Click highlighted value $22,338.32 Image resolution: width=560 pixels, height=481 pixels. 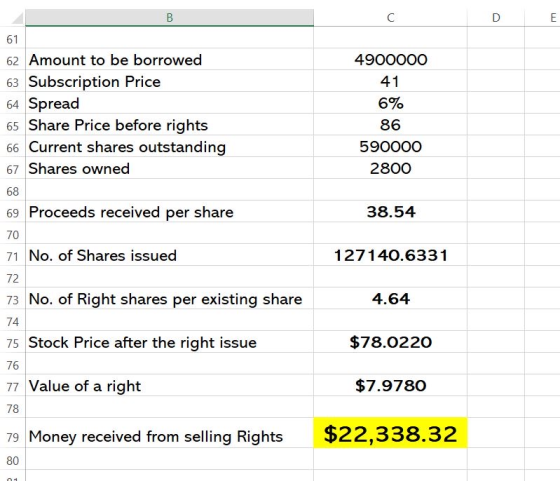(390, 433)
